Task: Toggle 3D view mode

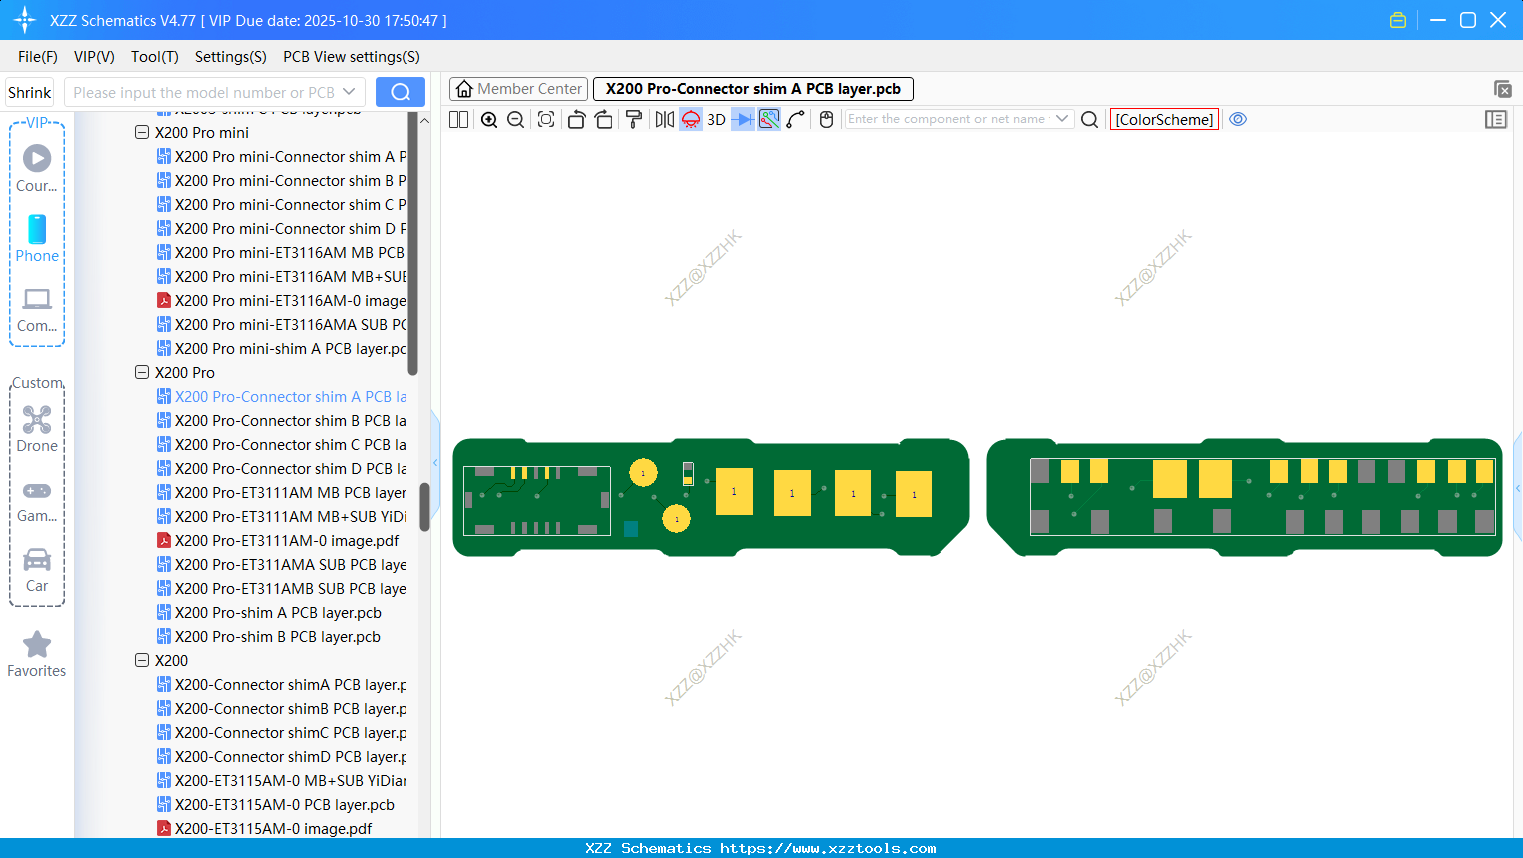Action: [x=714, y=119]
